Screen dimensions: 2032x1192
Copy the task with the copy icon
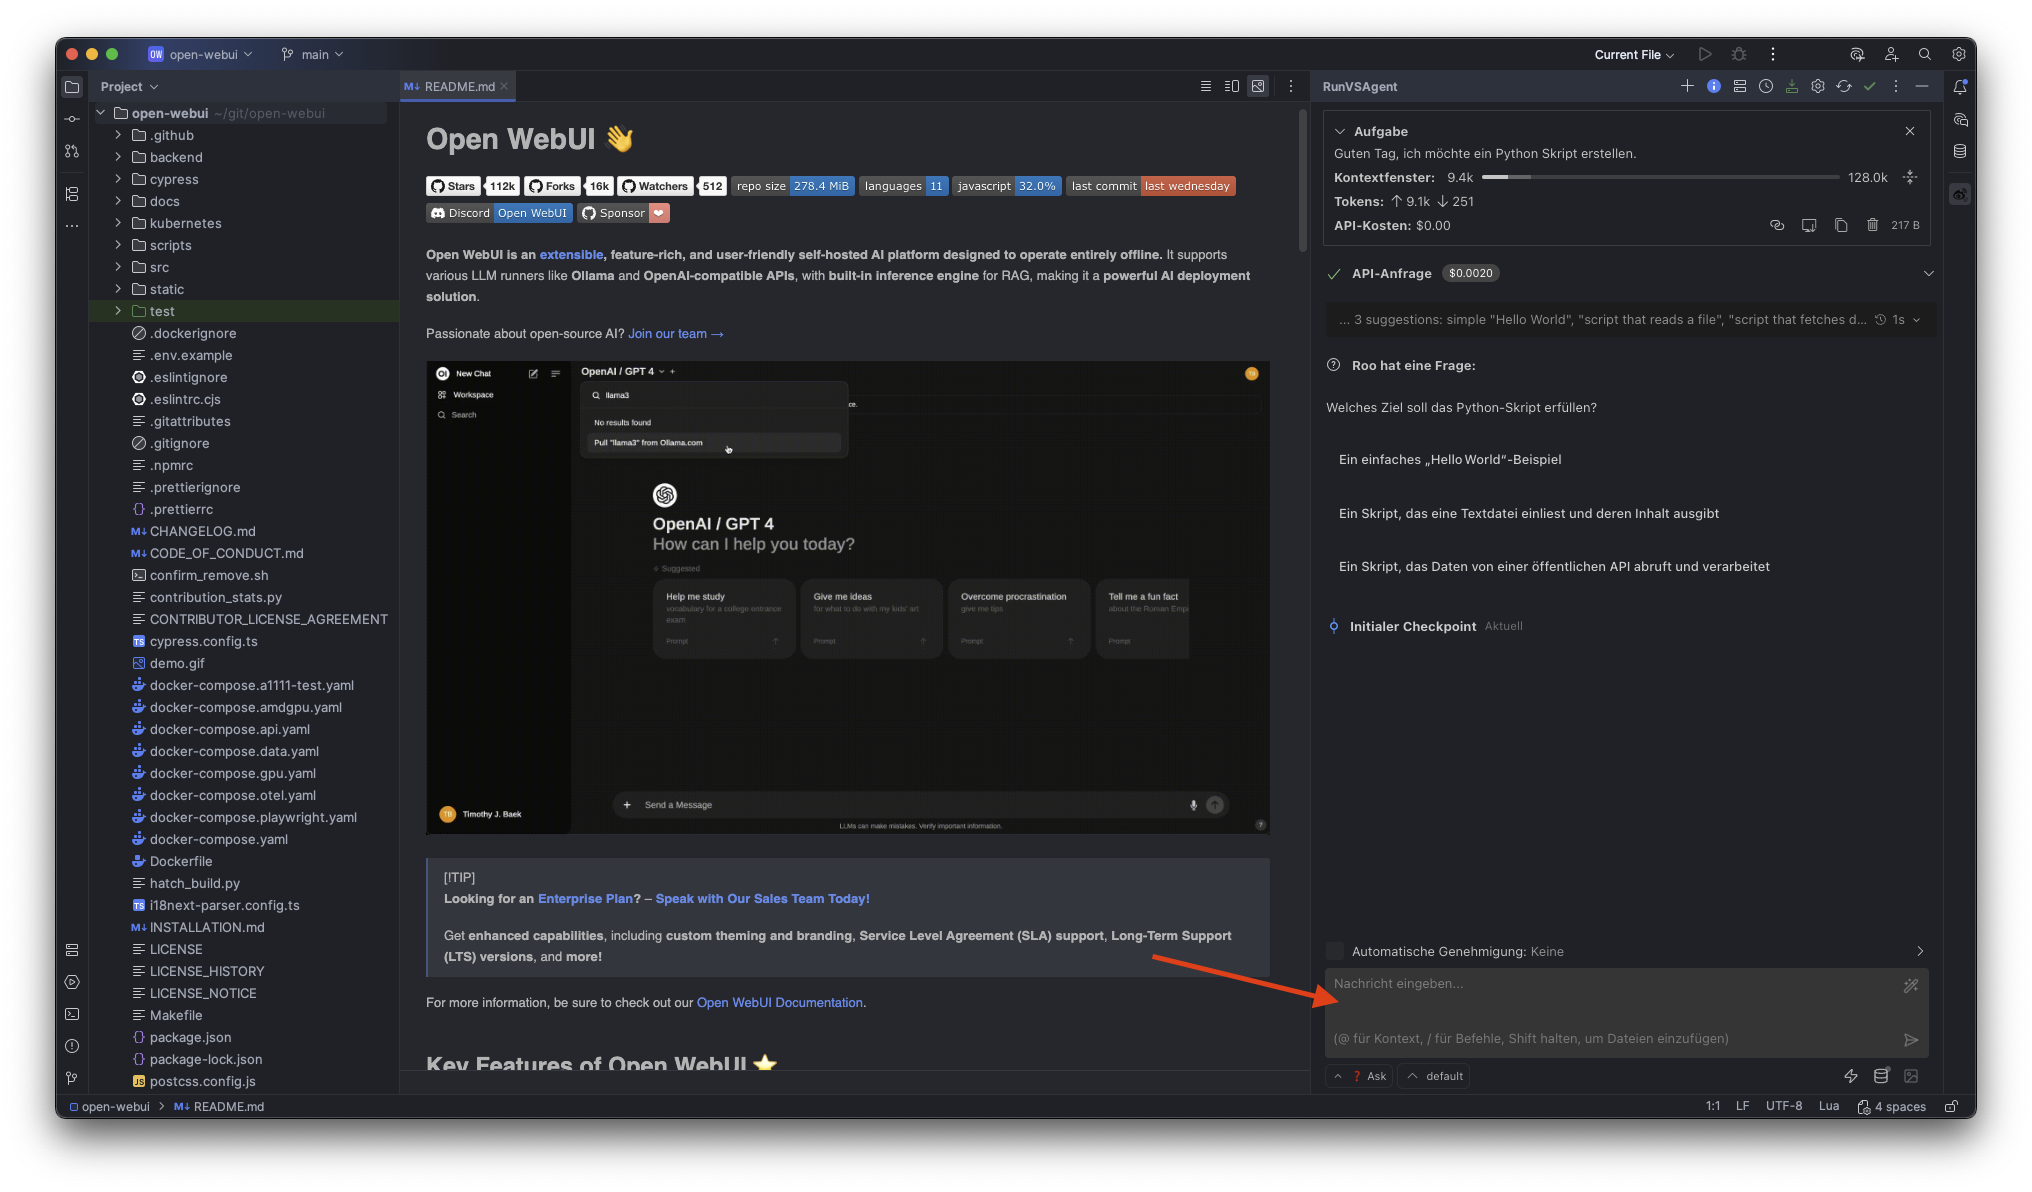click(1841, 225)
